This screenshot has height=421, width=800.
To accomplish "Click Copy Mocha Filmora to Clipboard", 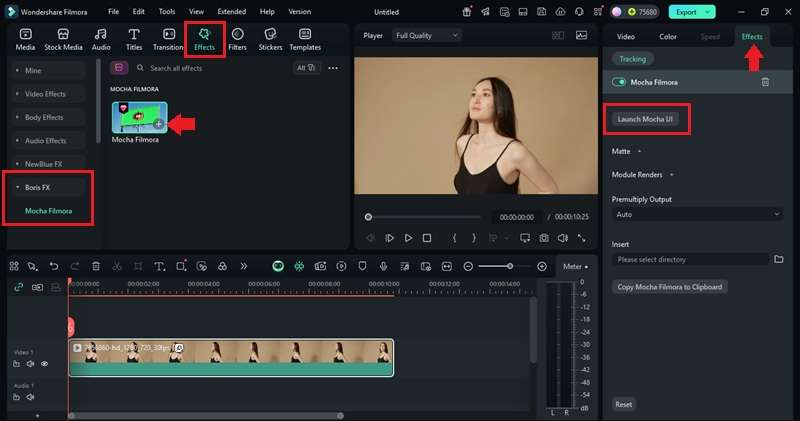I will 669,287.
